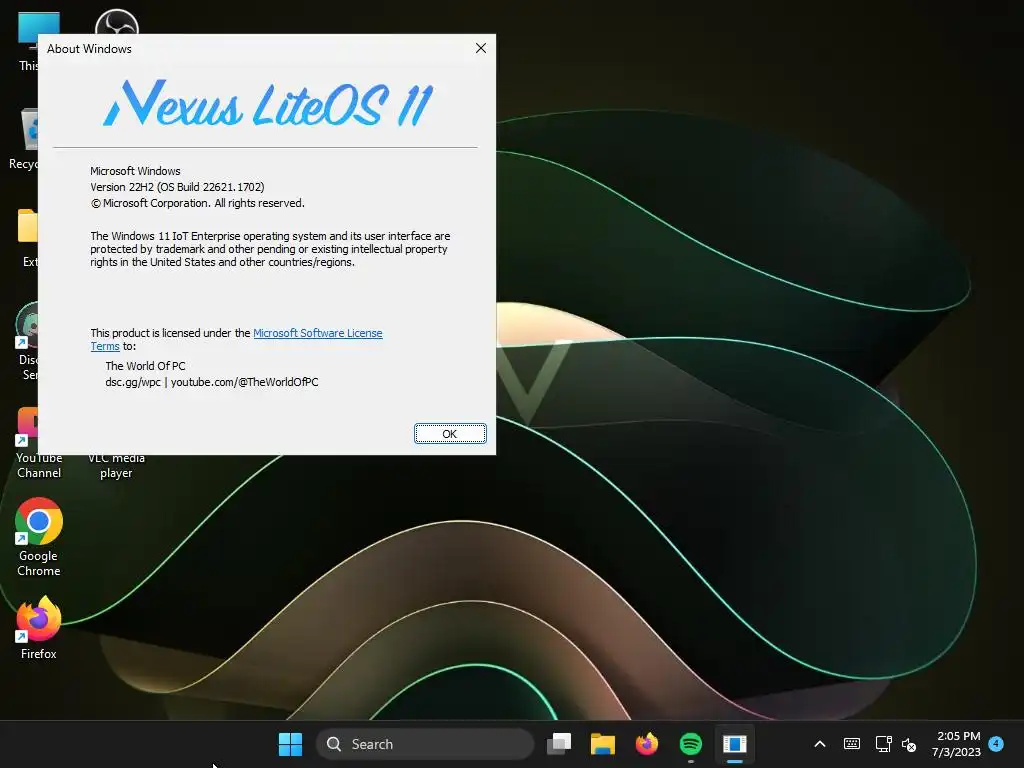Select the Discord Server desktop shortcut

click(x=27, y=341)
